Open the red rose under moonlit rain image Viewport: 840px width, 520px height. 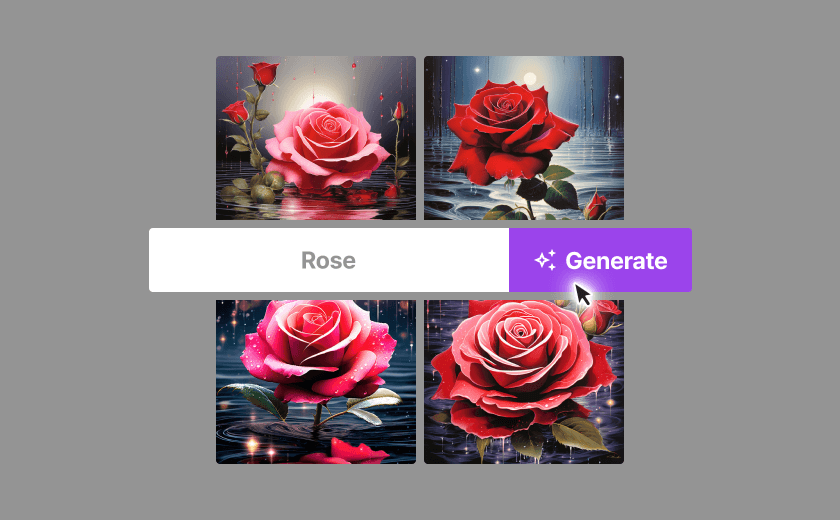[x=524, y=138]
